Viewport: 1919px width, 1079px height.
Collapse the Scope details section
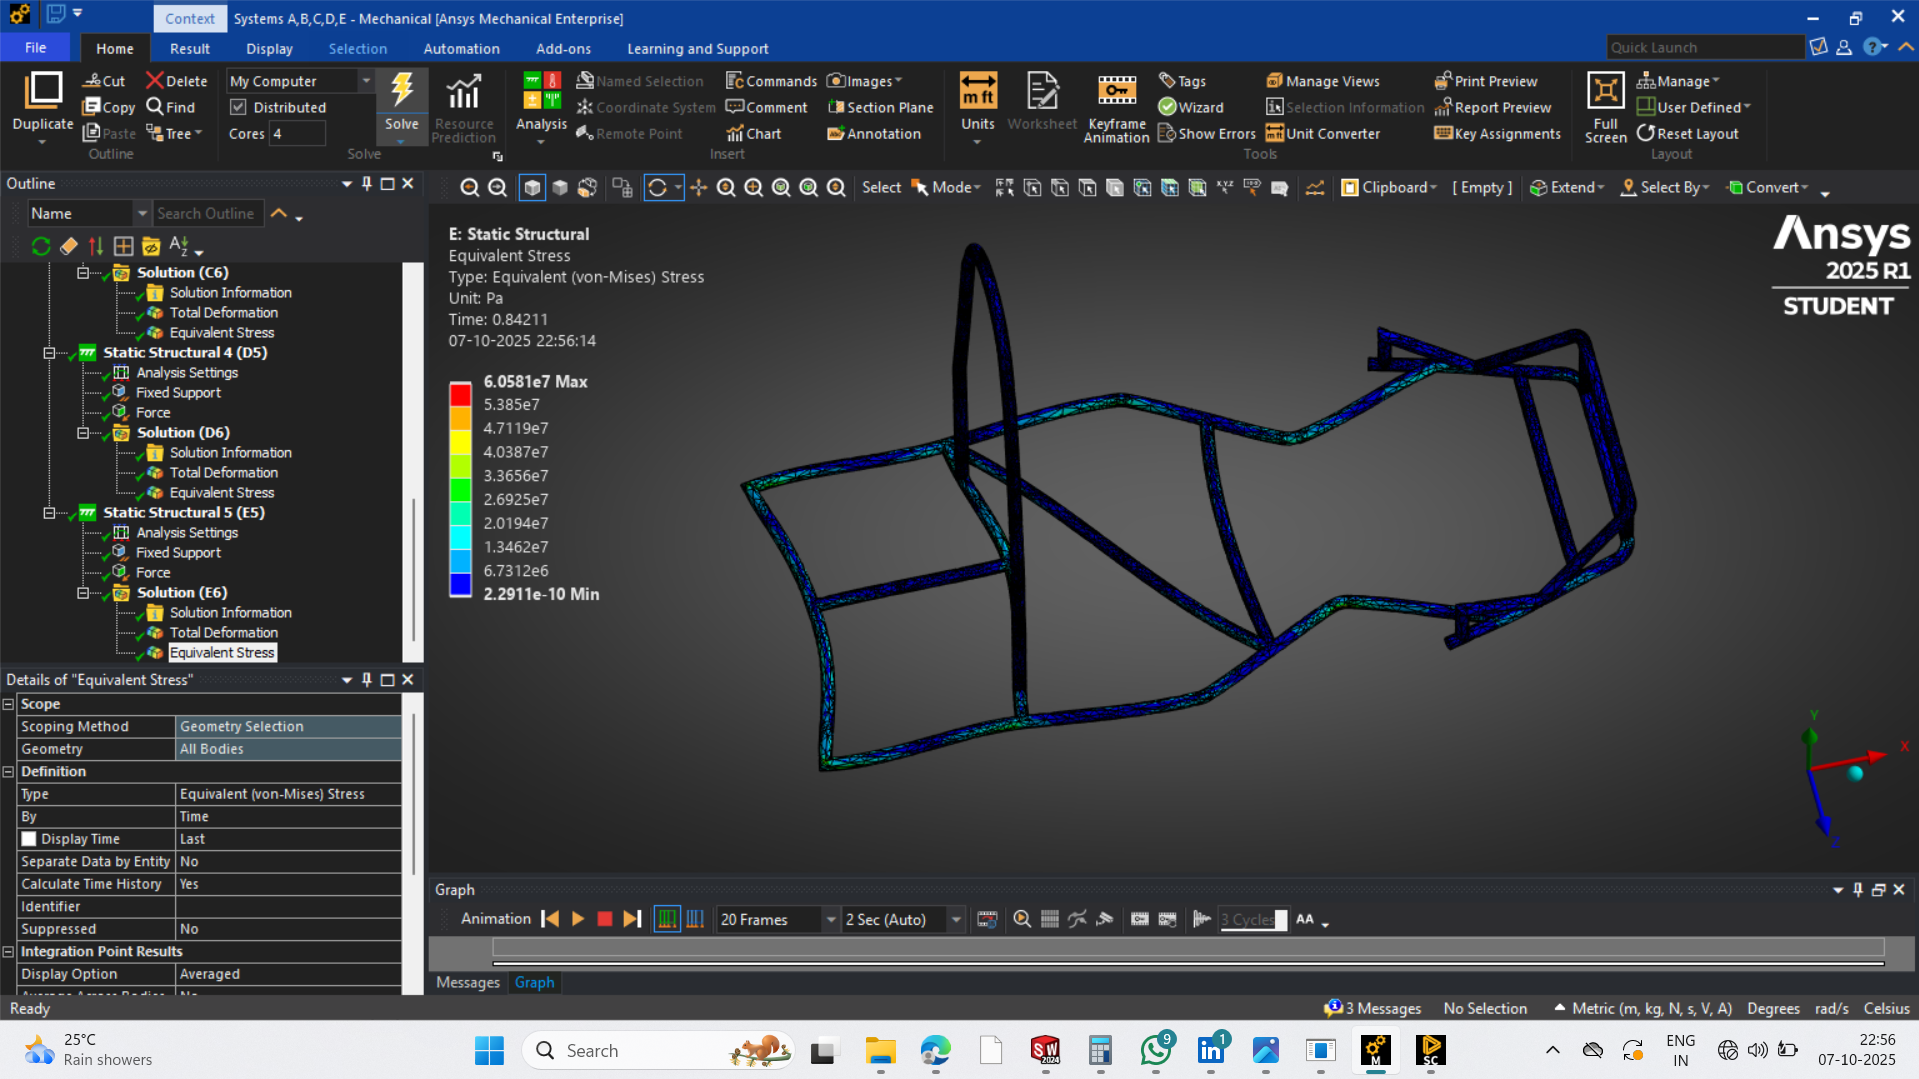click(9, 704)
